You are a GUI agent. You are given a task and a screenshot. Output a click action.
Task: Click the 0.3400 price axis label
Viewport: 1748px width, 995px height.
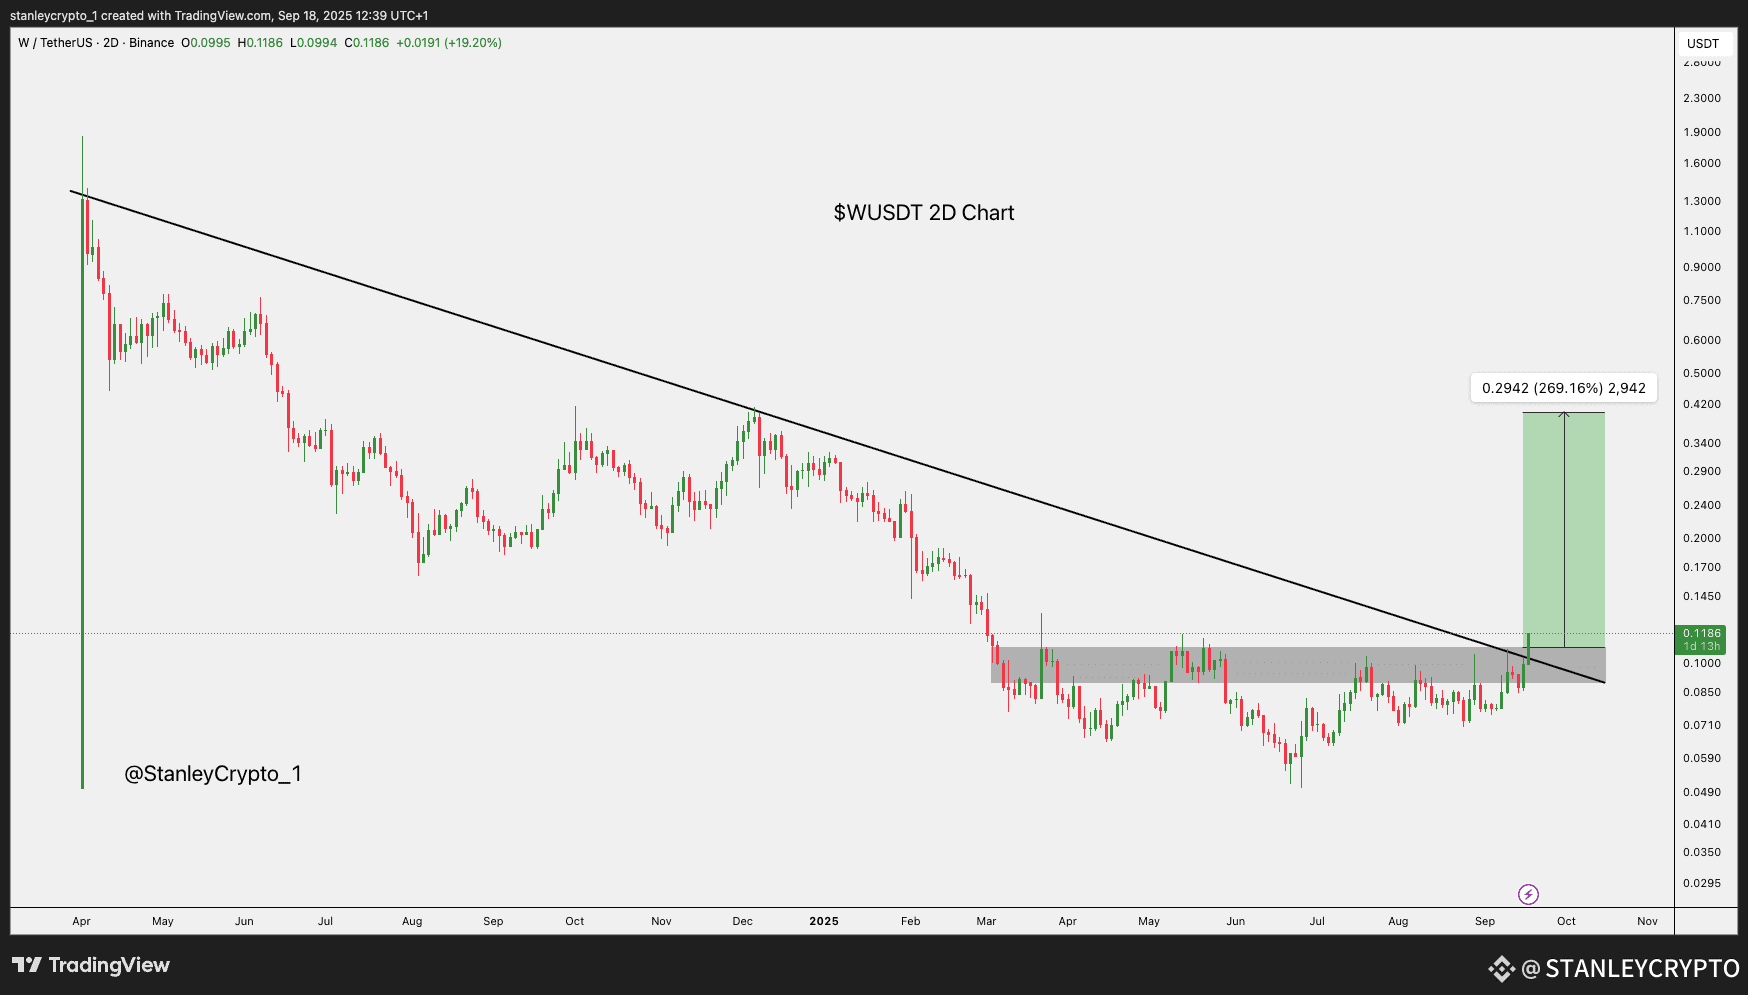point(1702,443)
